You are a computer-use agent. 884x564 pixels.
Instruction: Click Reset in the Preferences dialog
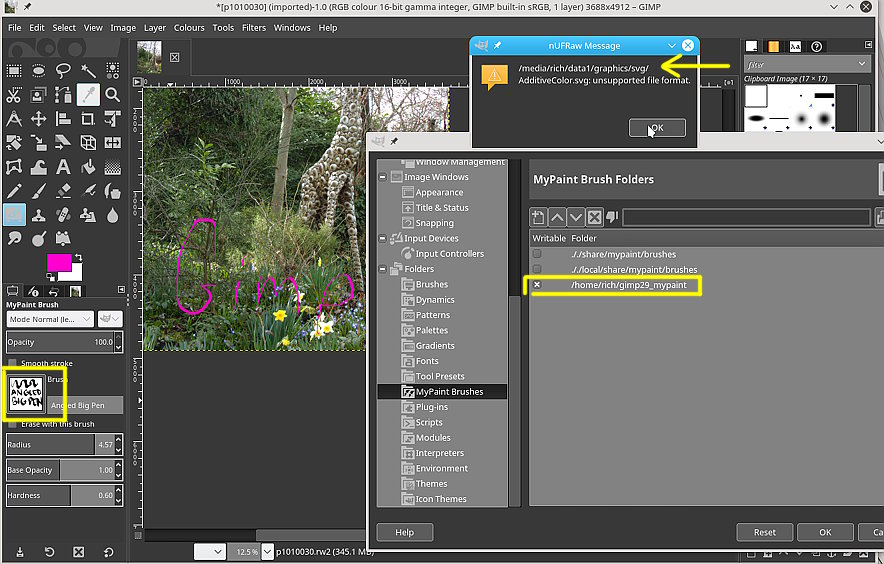point(764,532)
